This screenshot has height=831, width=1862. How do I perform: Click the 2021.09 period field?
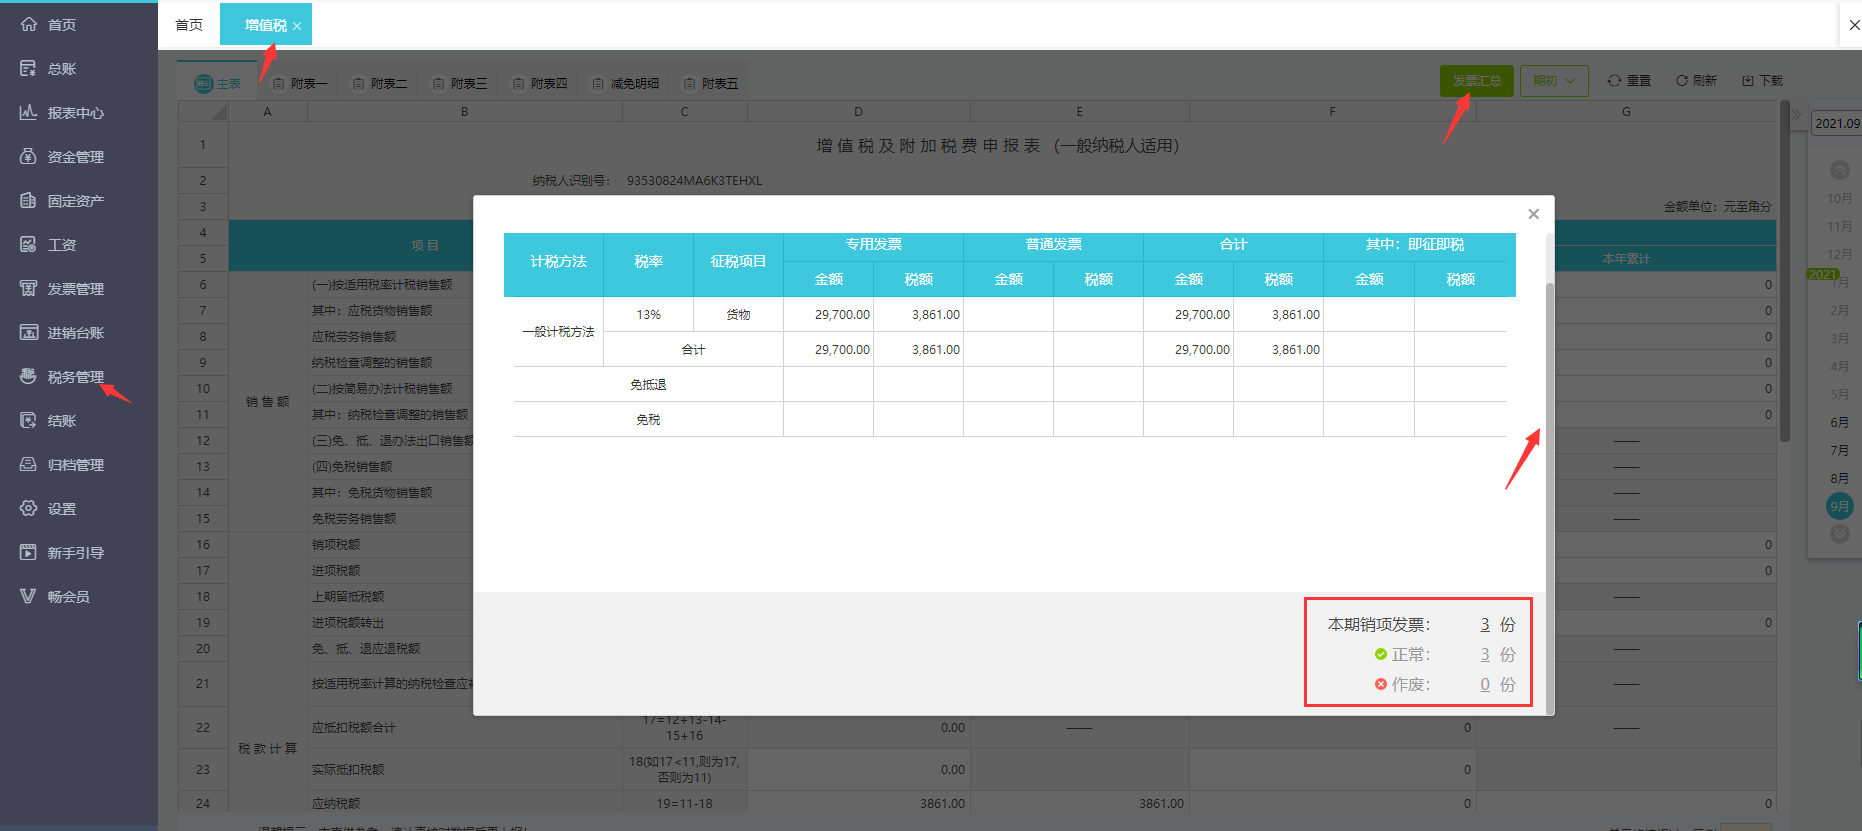1838,123
